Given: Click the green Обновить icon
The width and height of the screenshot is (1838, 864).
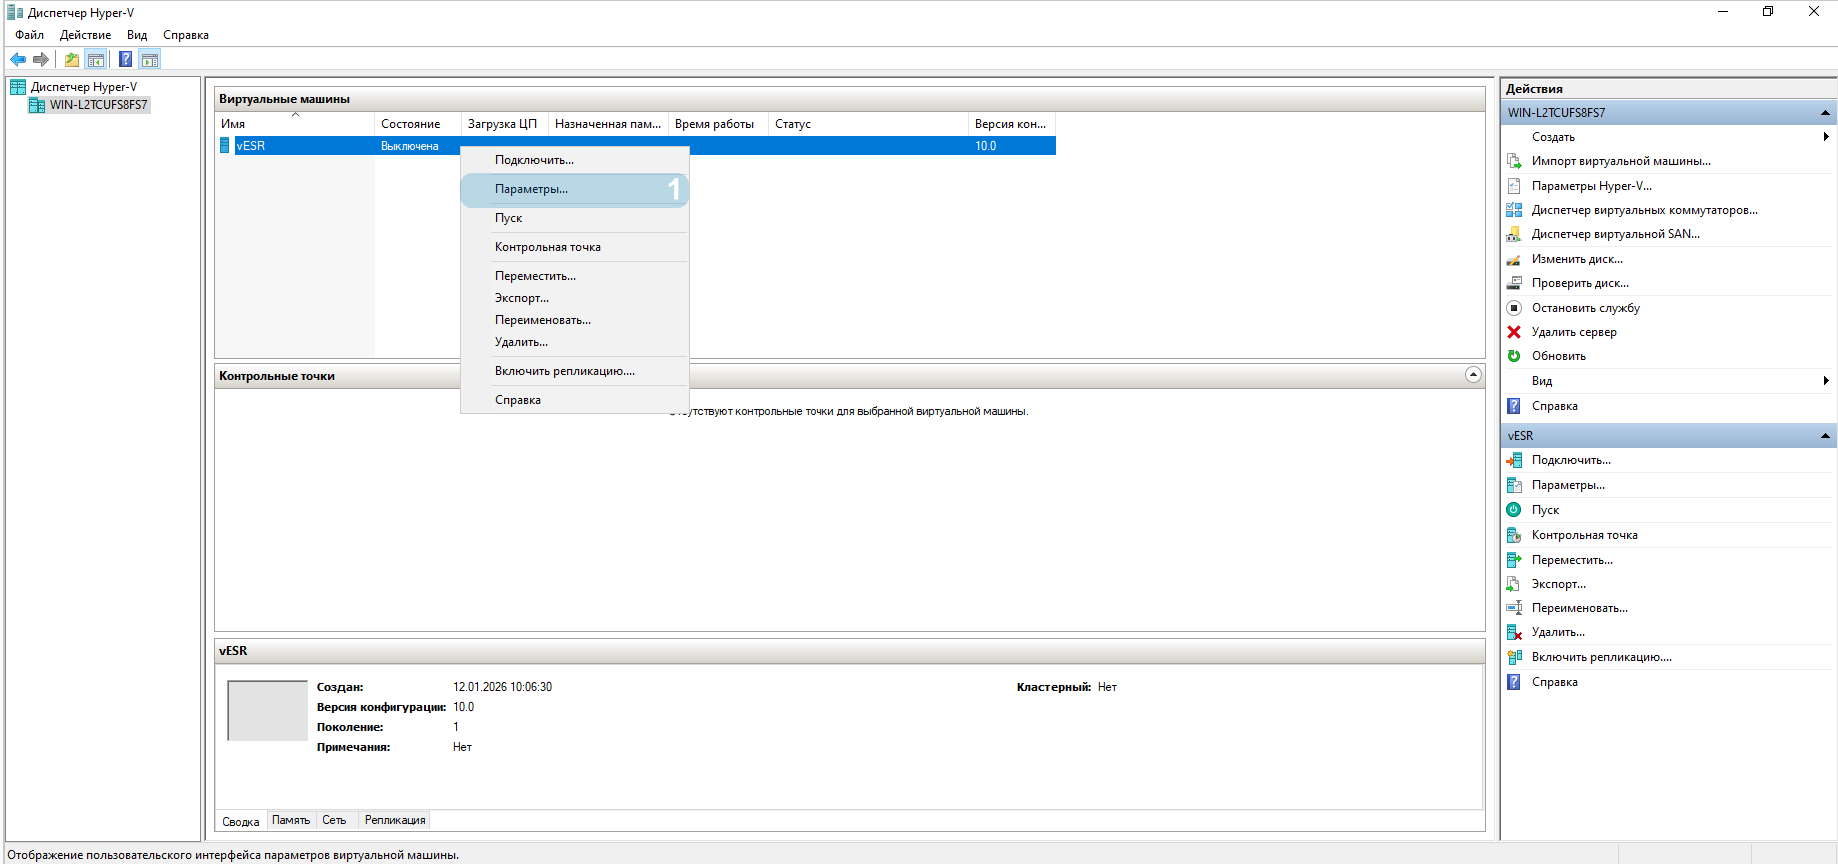Looking at the screenshot, I should (x=1514, y=356).
